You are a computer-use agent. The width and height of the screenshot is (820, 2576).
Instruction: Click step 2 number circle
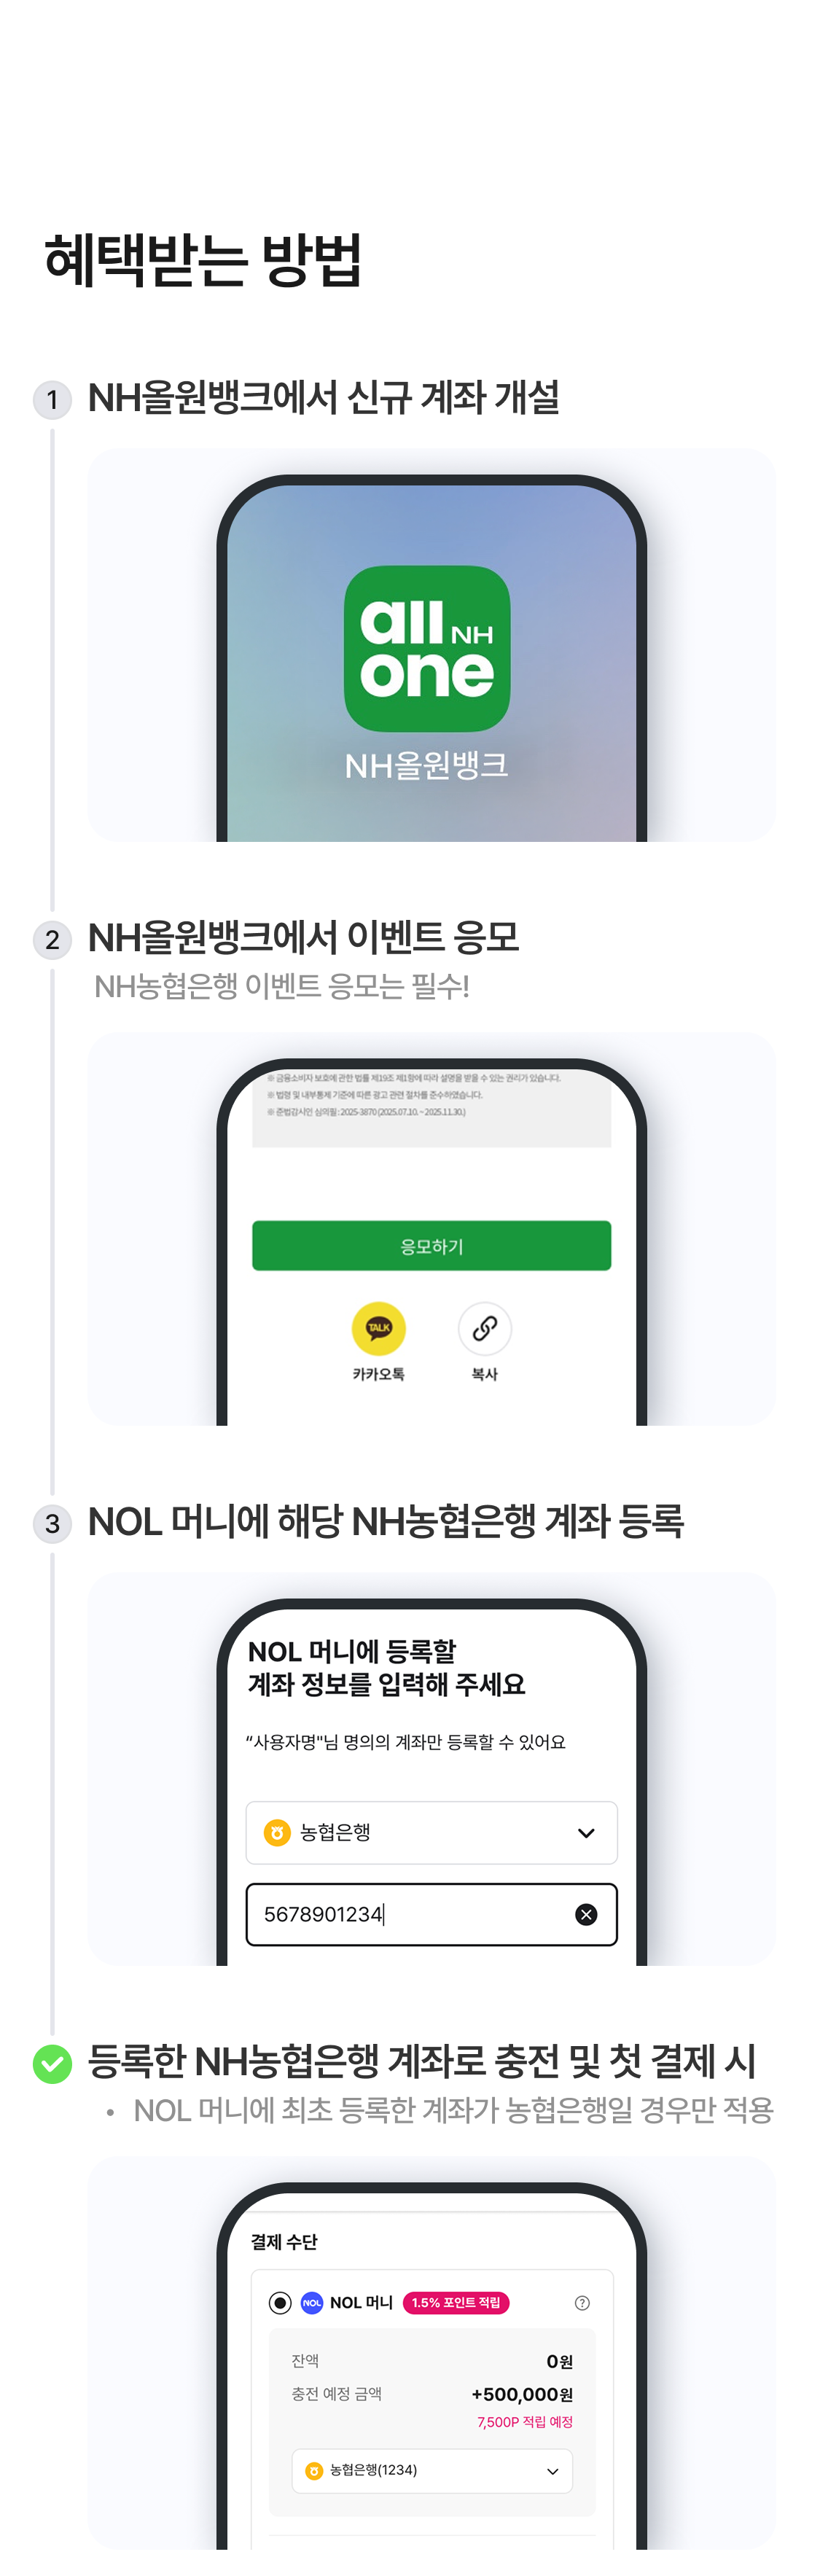point(52,939)
